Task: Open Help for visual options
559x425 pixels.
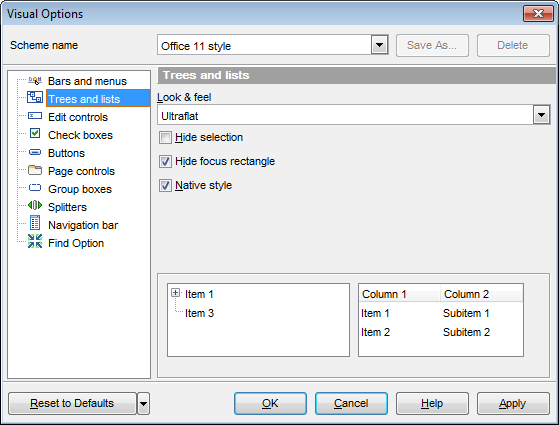Action: tap(432, 404)
